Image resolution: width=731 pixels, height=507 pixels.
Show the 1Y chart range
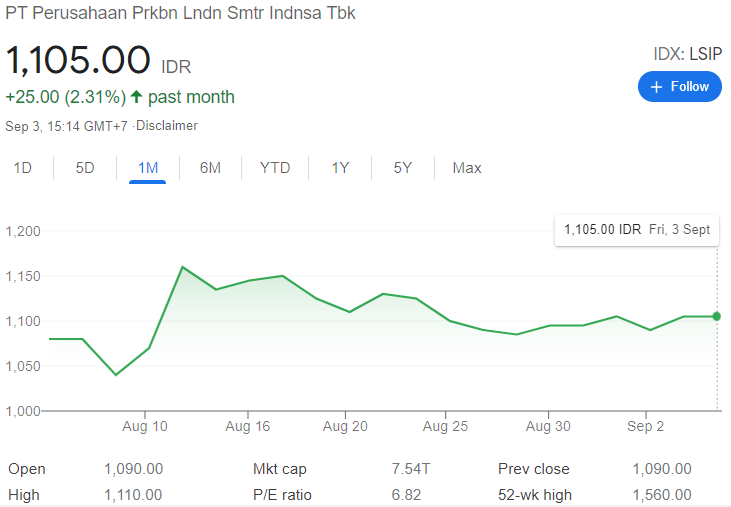340,168
